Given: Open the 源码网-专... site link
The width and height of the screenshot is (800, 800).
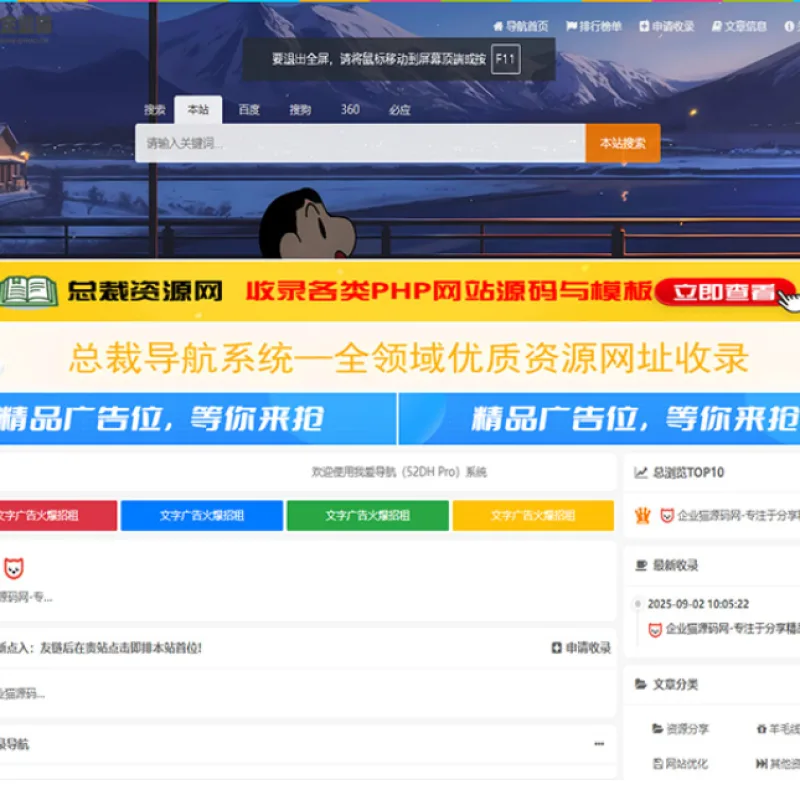Looking at the screenshot, I should [x=26, y=596].
